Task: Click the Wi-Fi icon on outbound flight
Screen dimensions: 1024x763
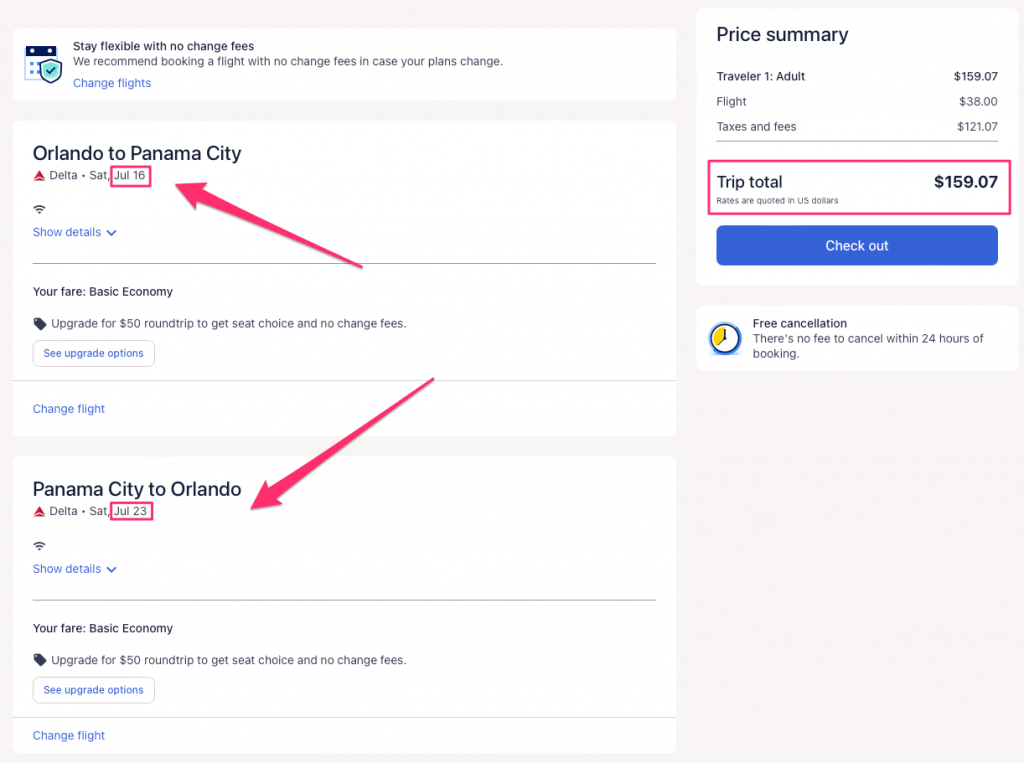Action: click(x=40, y=209)
